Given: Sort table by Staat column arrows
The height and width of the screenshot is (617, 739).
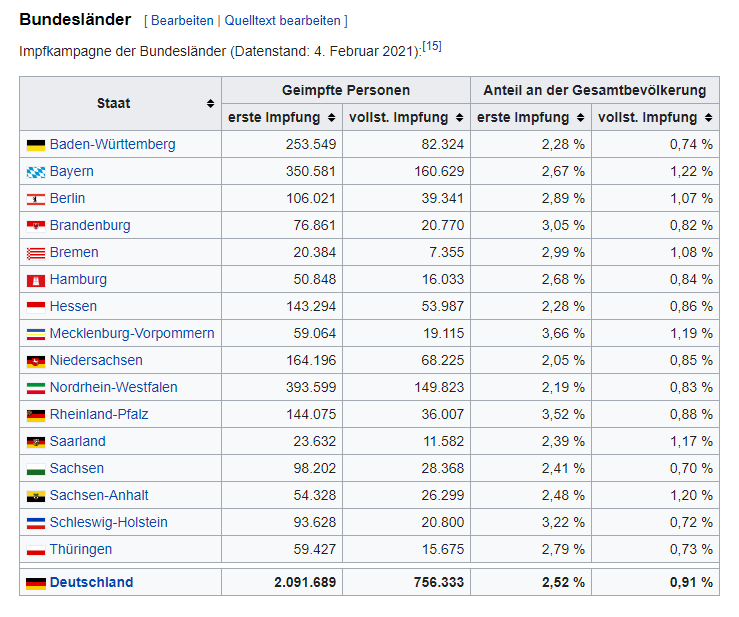Looking at the screenshot, I should pyautogui.click(x=210, y=104).
